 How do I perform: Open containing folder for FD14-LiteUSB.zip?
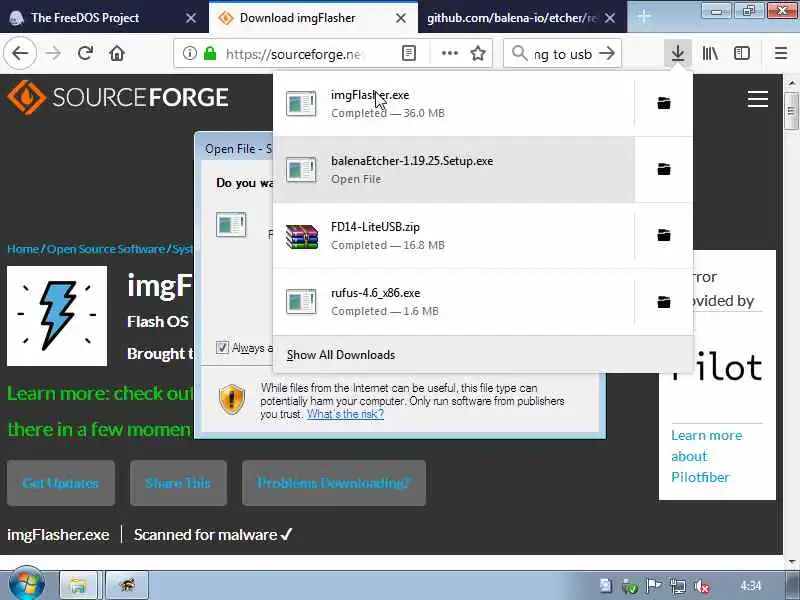coord(664,235)
